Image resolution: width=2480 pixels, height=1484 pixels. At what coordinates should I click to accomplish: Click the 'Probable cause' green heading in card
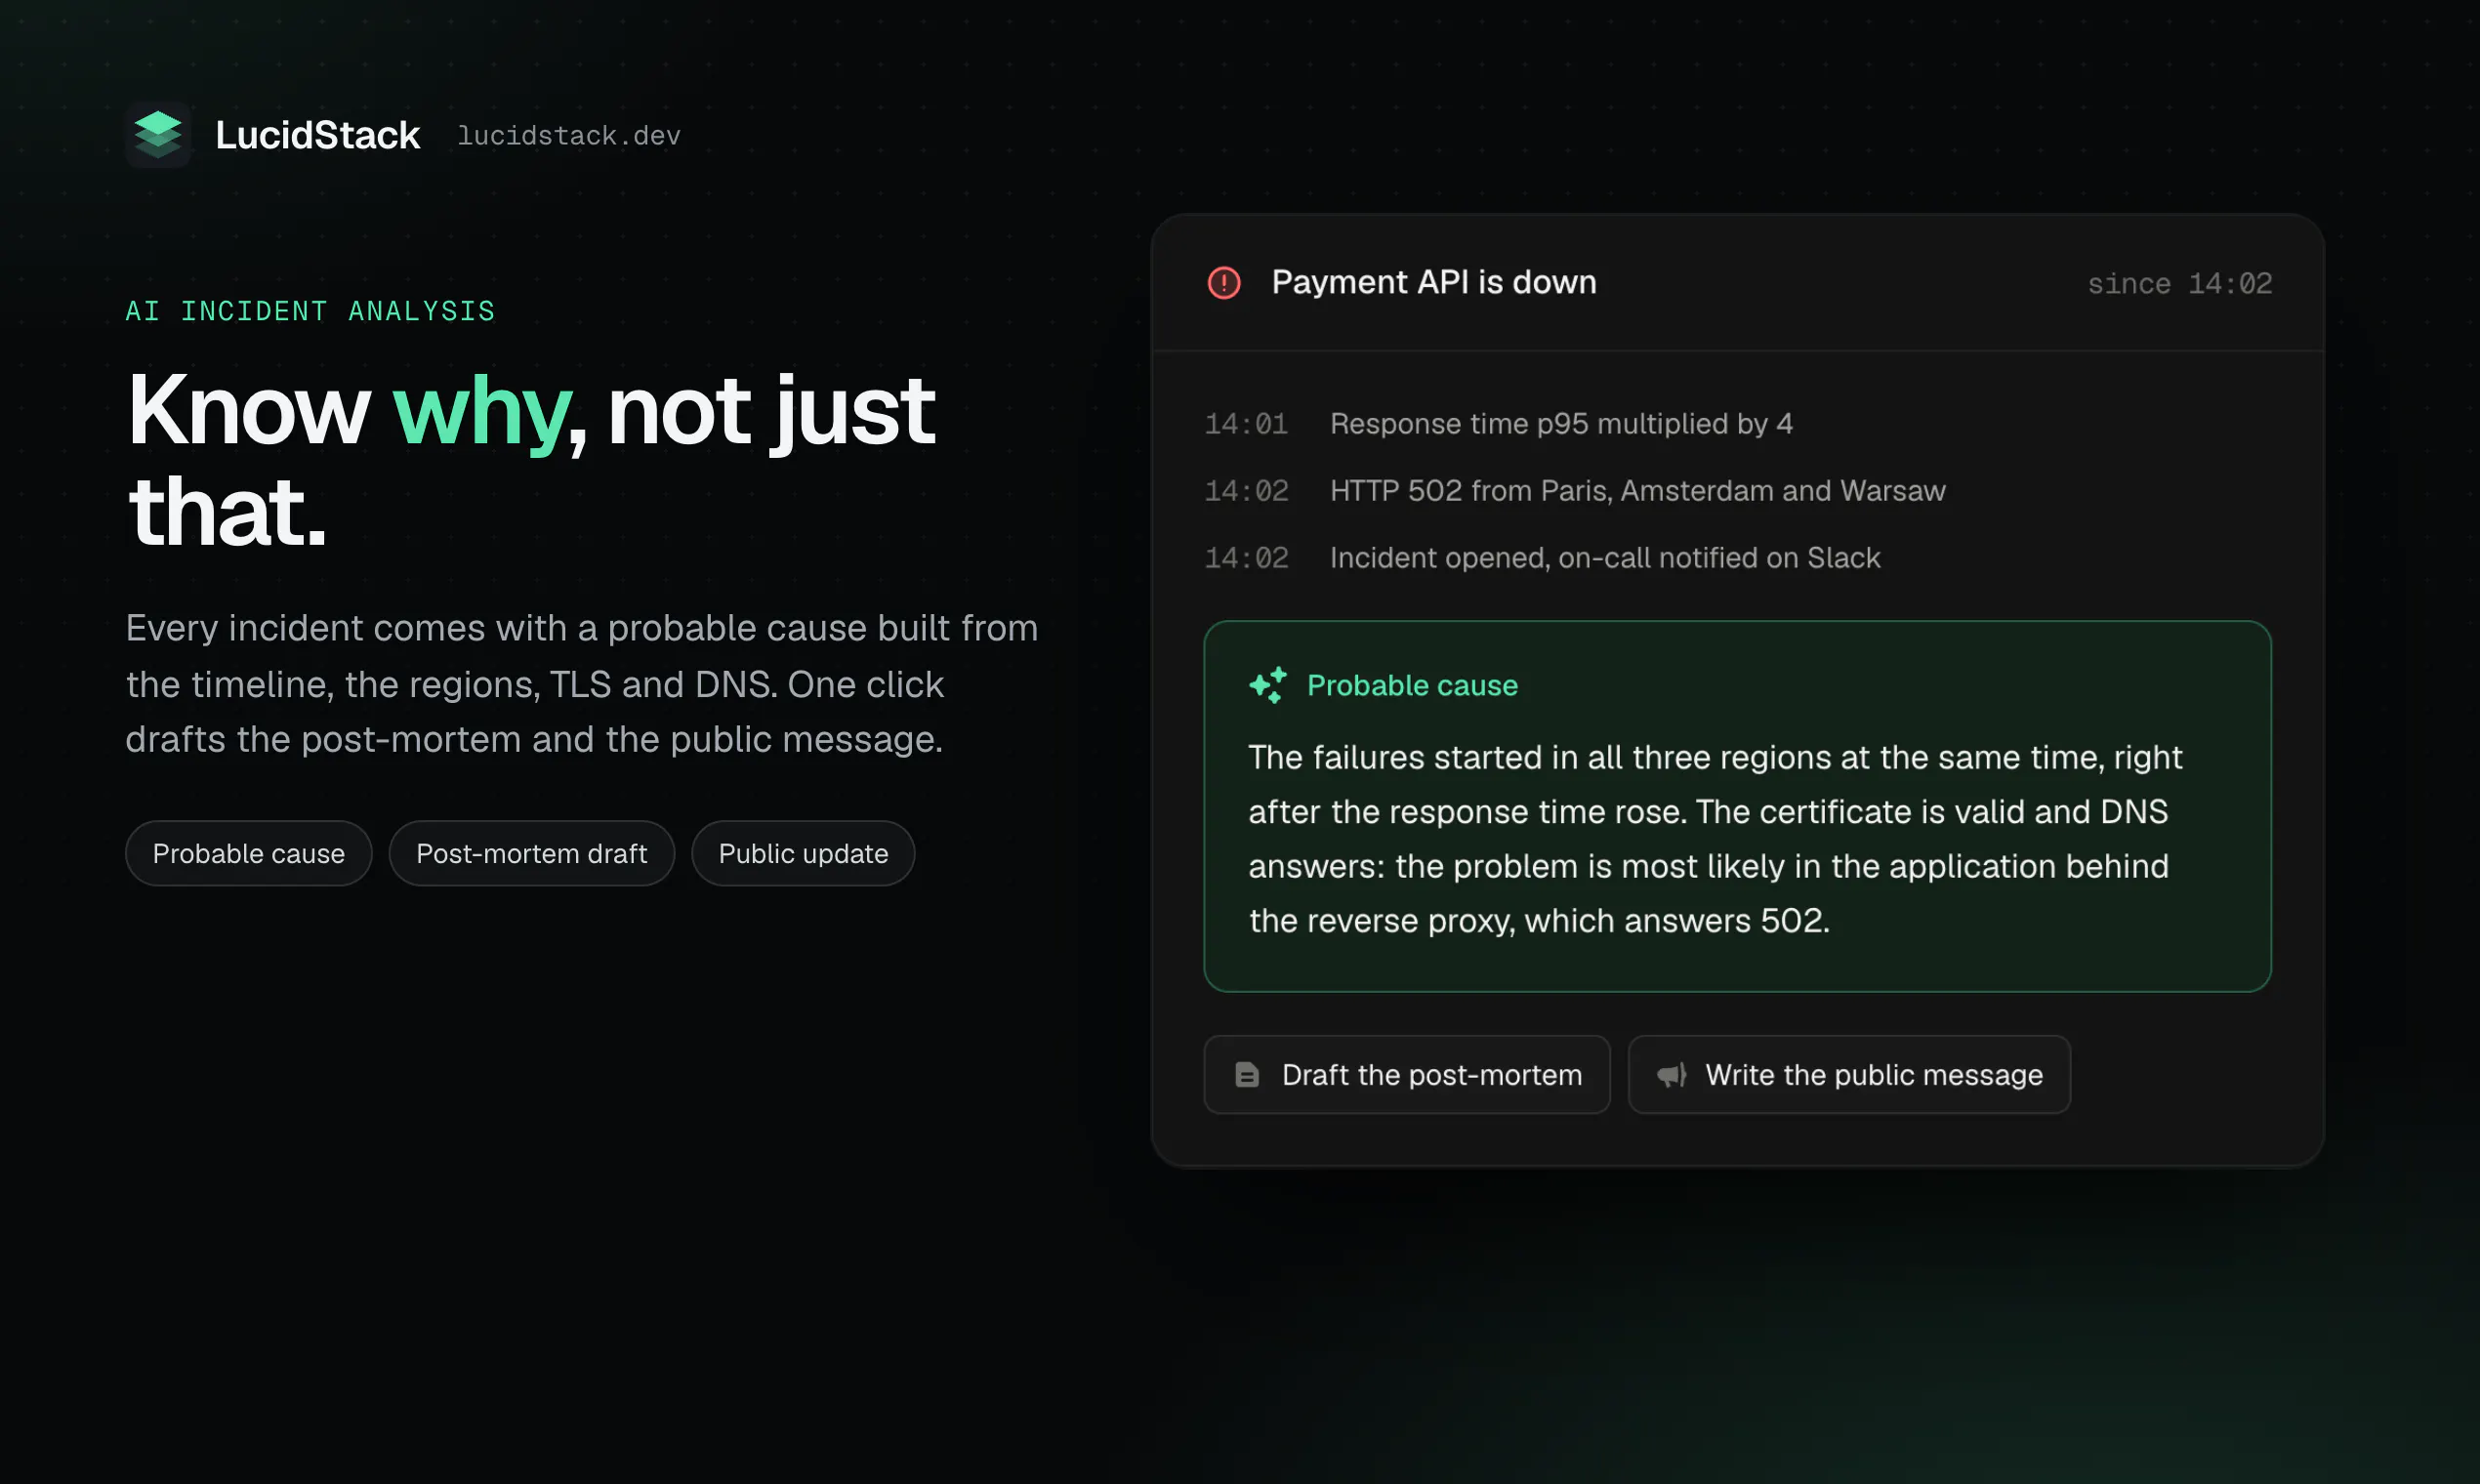pyautogui.click(x=1412, y=686)
